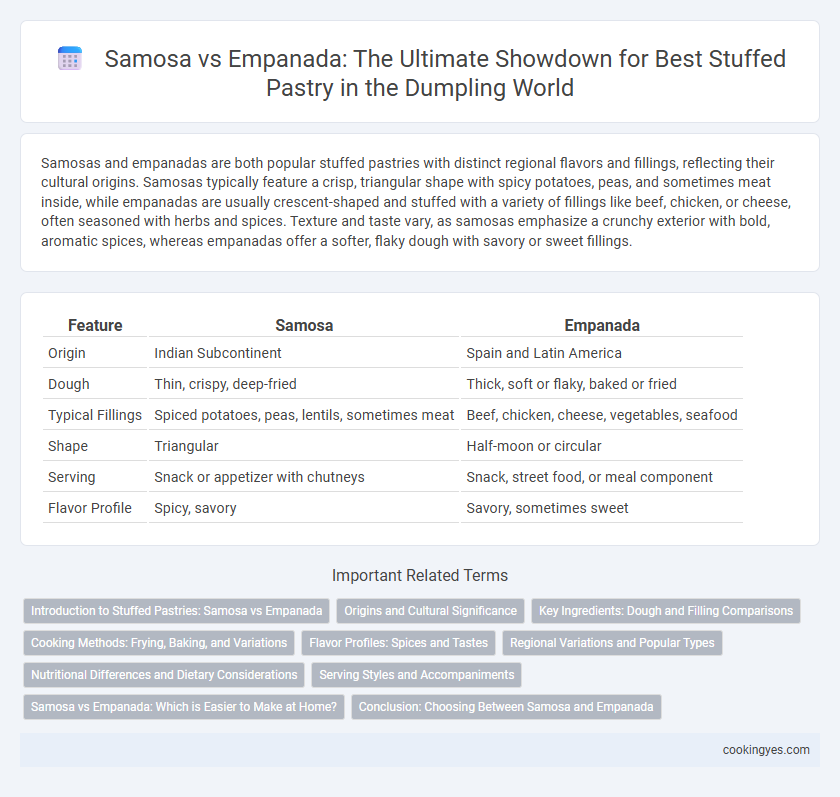Select the 'Origins and Cultural Significance' tag
Viewport: 840px width, 797px height.
[430, 611]
